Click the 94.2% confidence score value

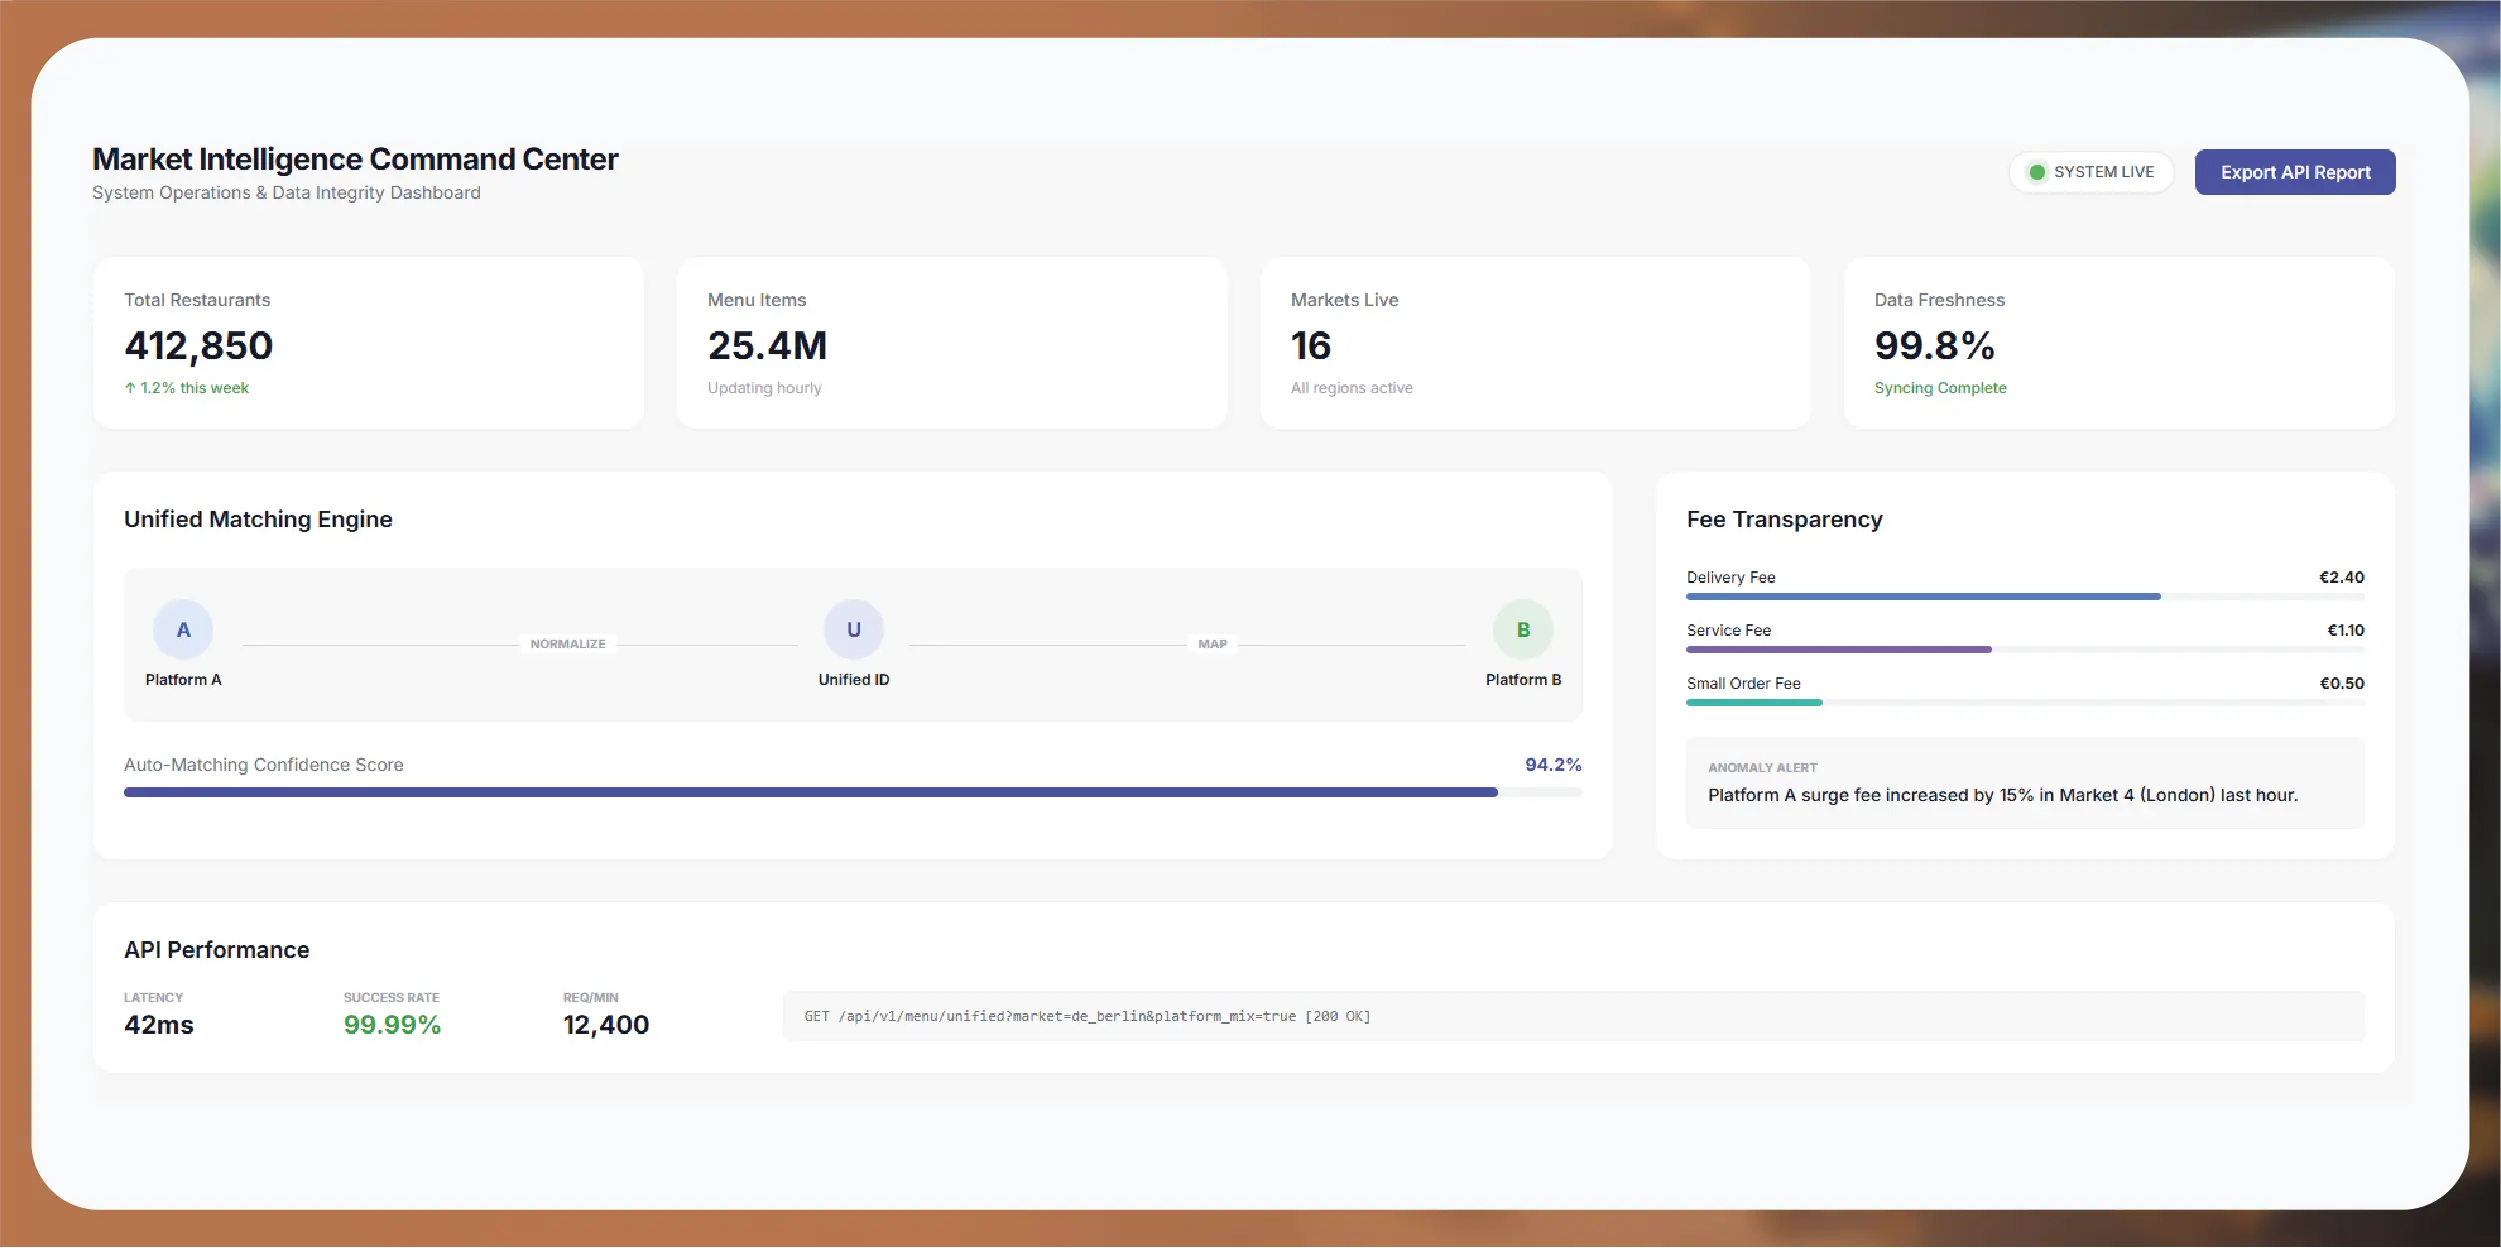pyautogui.click(x=1552, y=765)
